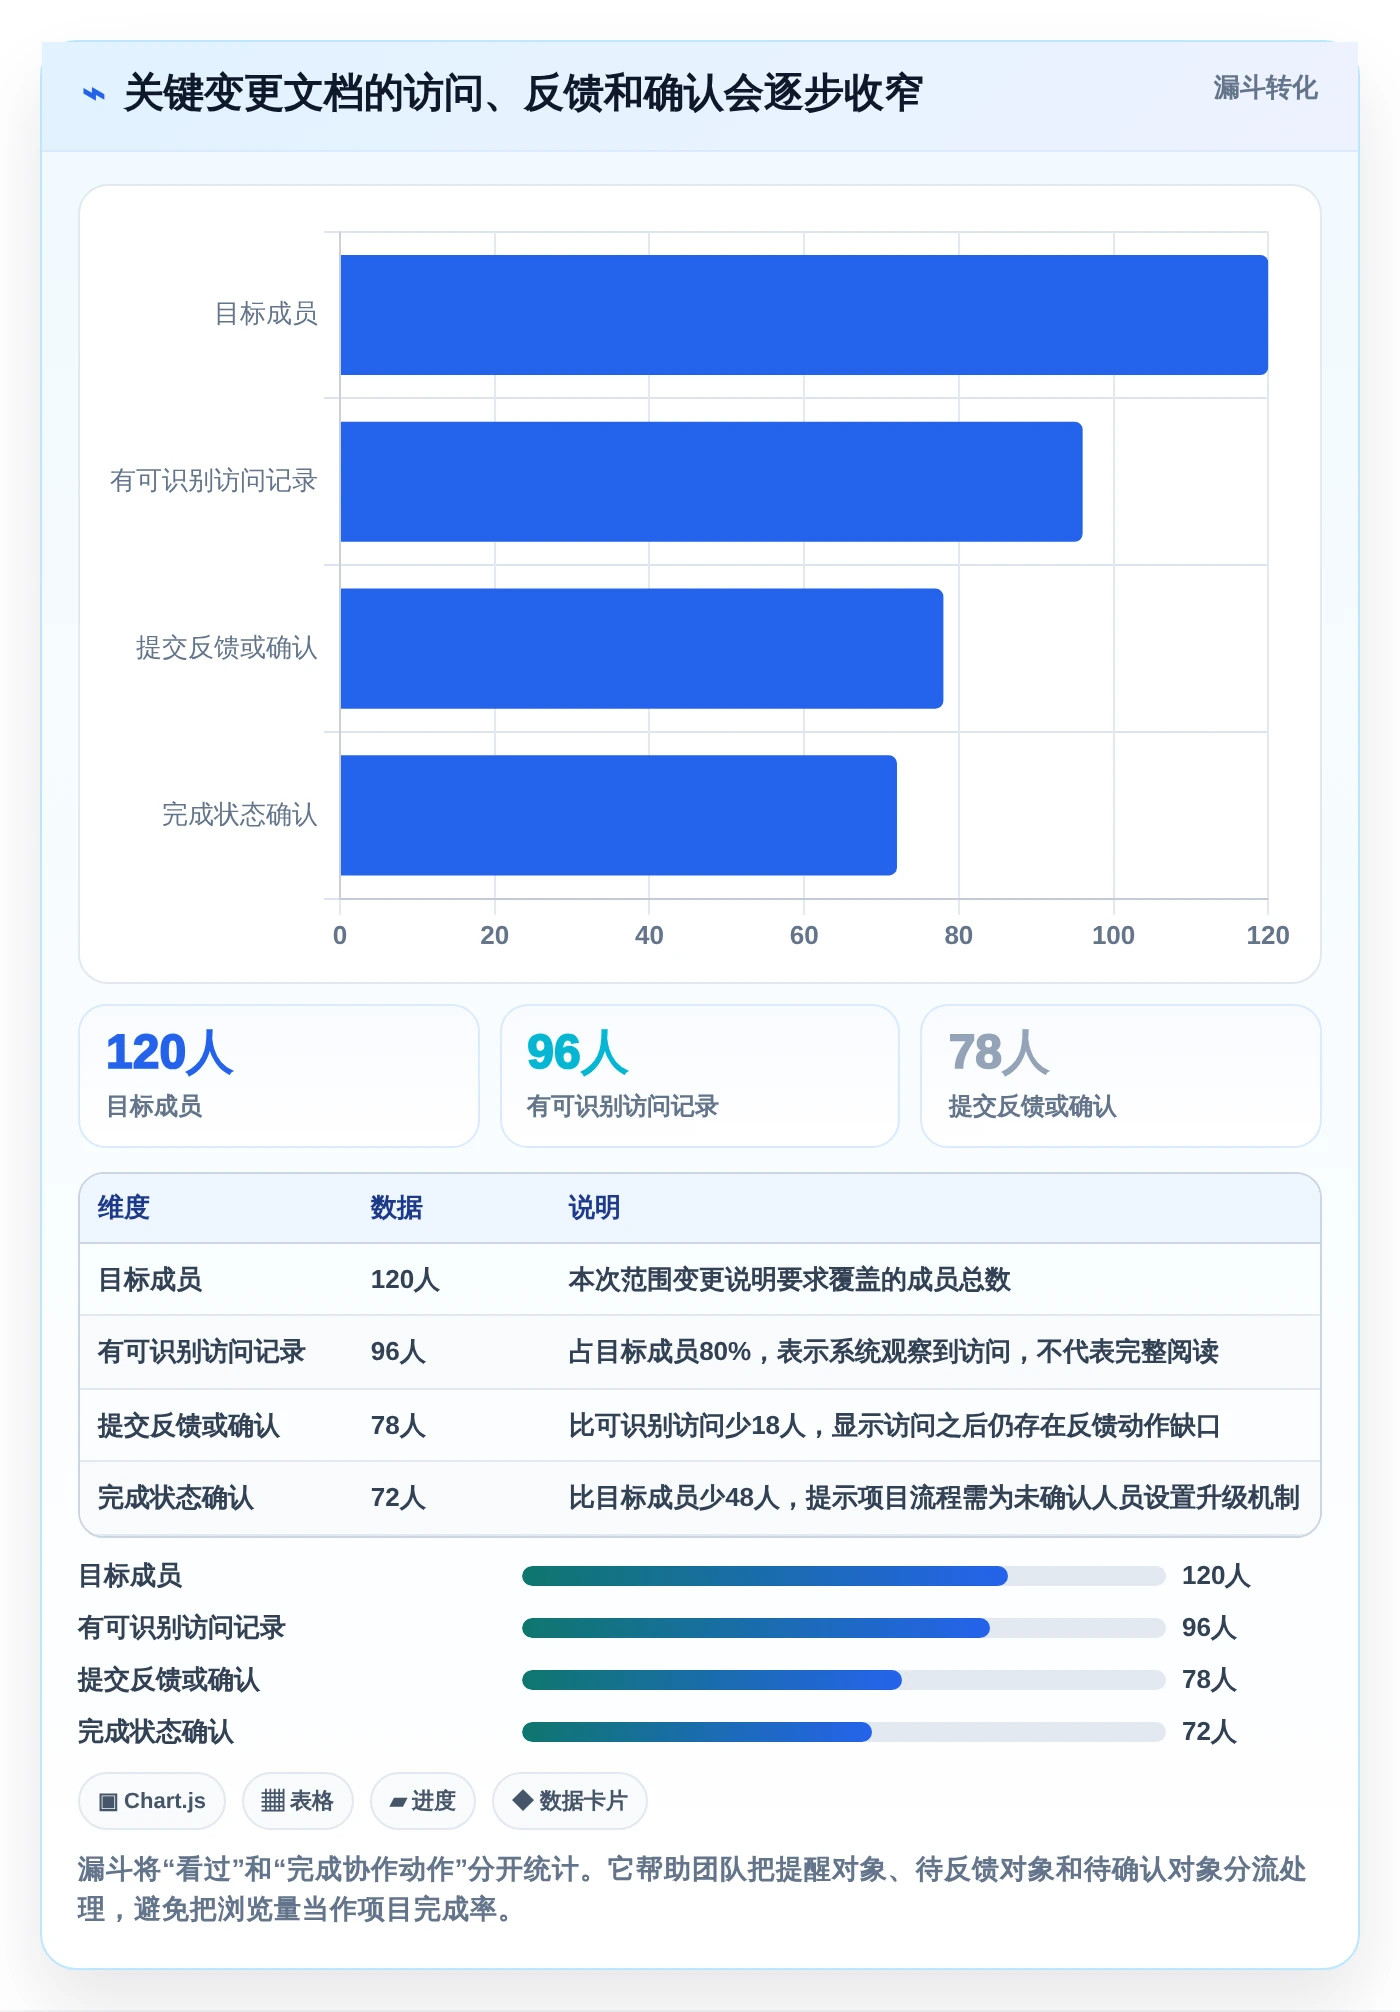Image resolution: width=1400 pixels, height=2012 pixels.
Task: Click the 说明 column header
Action: (x=595, y=1207)
